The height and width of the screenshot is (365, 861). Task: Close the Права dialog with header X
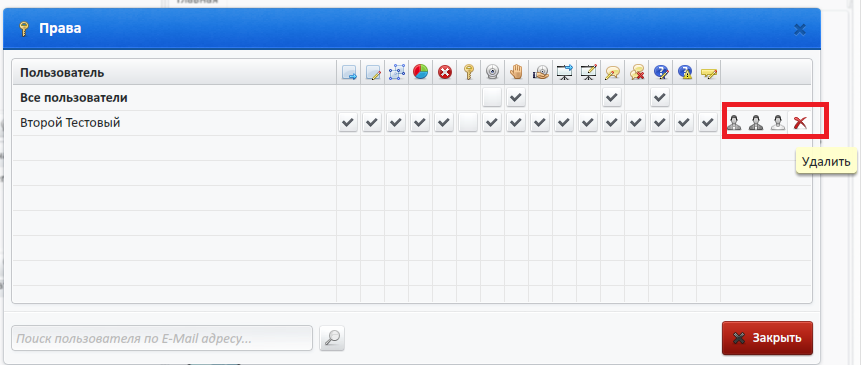(800, 29)
